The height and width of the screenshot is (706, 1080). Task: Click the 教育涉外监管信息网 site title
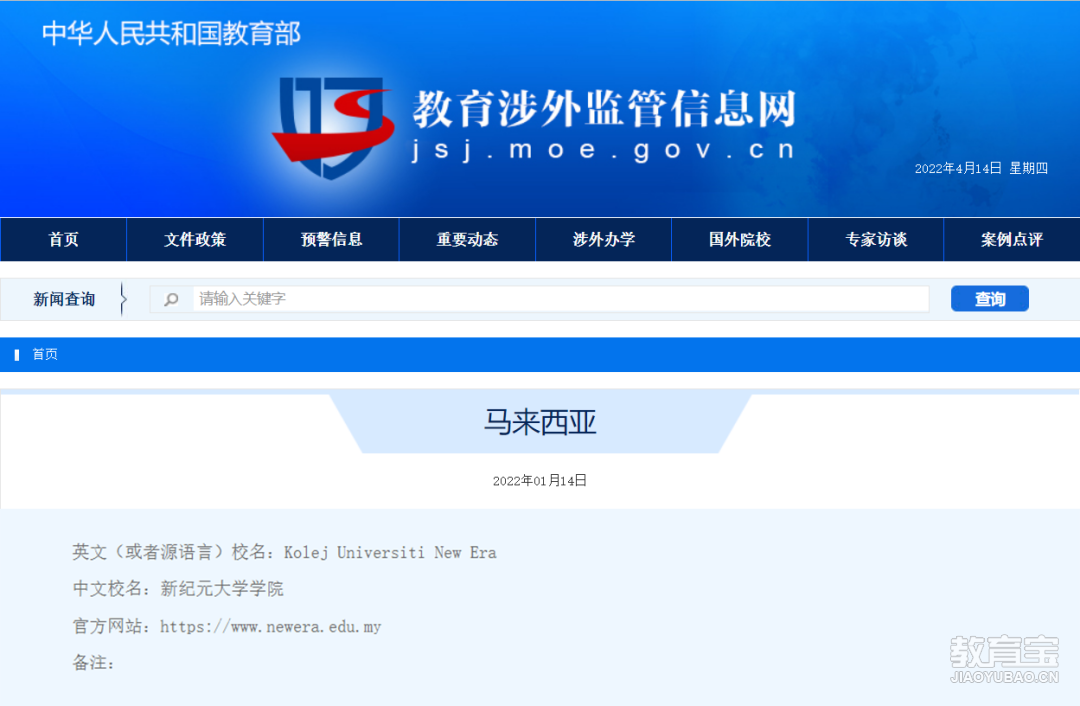[604, 108]
